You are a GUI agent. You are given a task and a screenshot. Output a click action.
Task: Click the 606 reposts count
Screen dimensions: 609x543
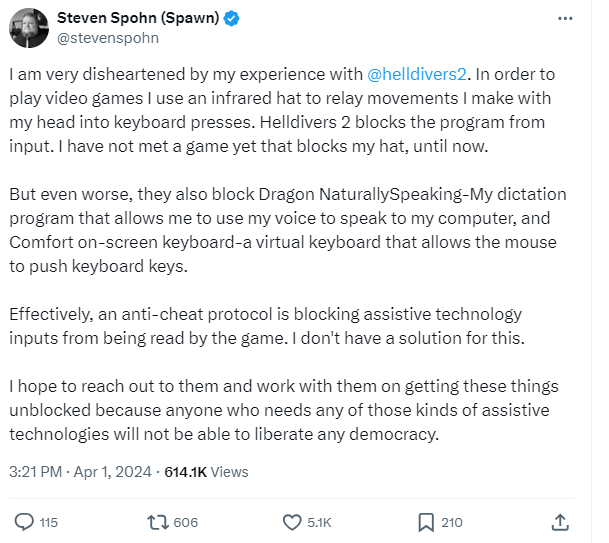(x=185, y=522)
